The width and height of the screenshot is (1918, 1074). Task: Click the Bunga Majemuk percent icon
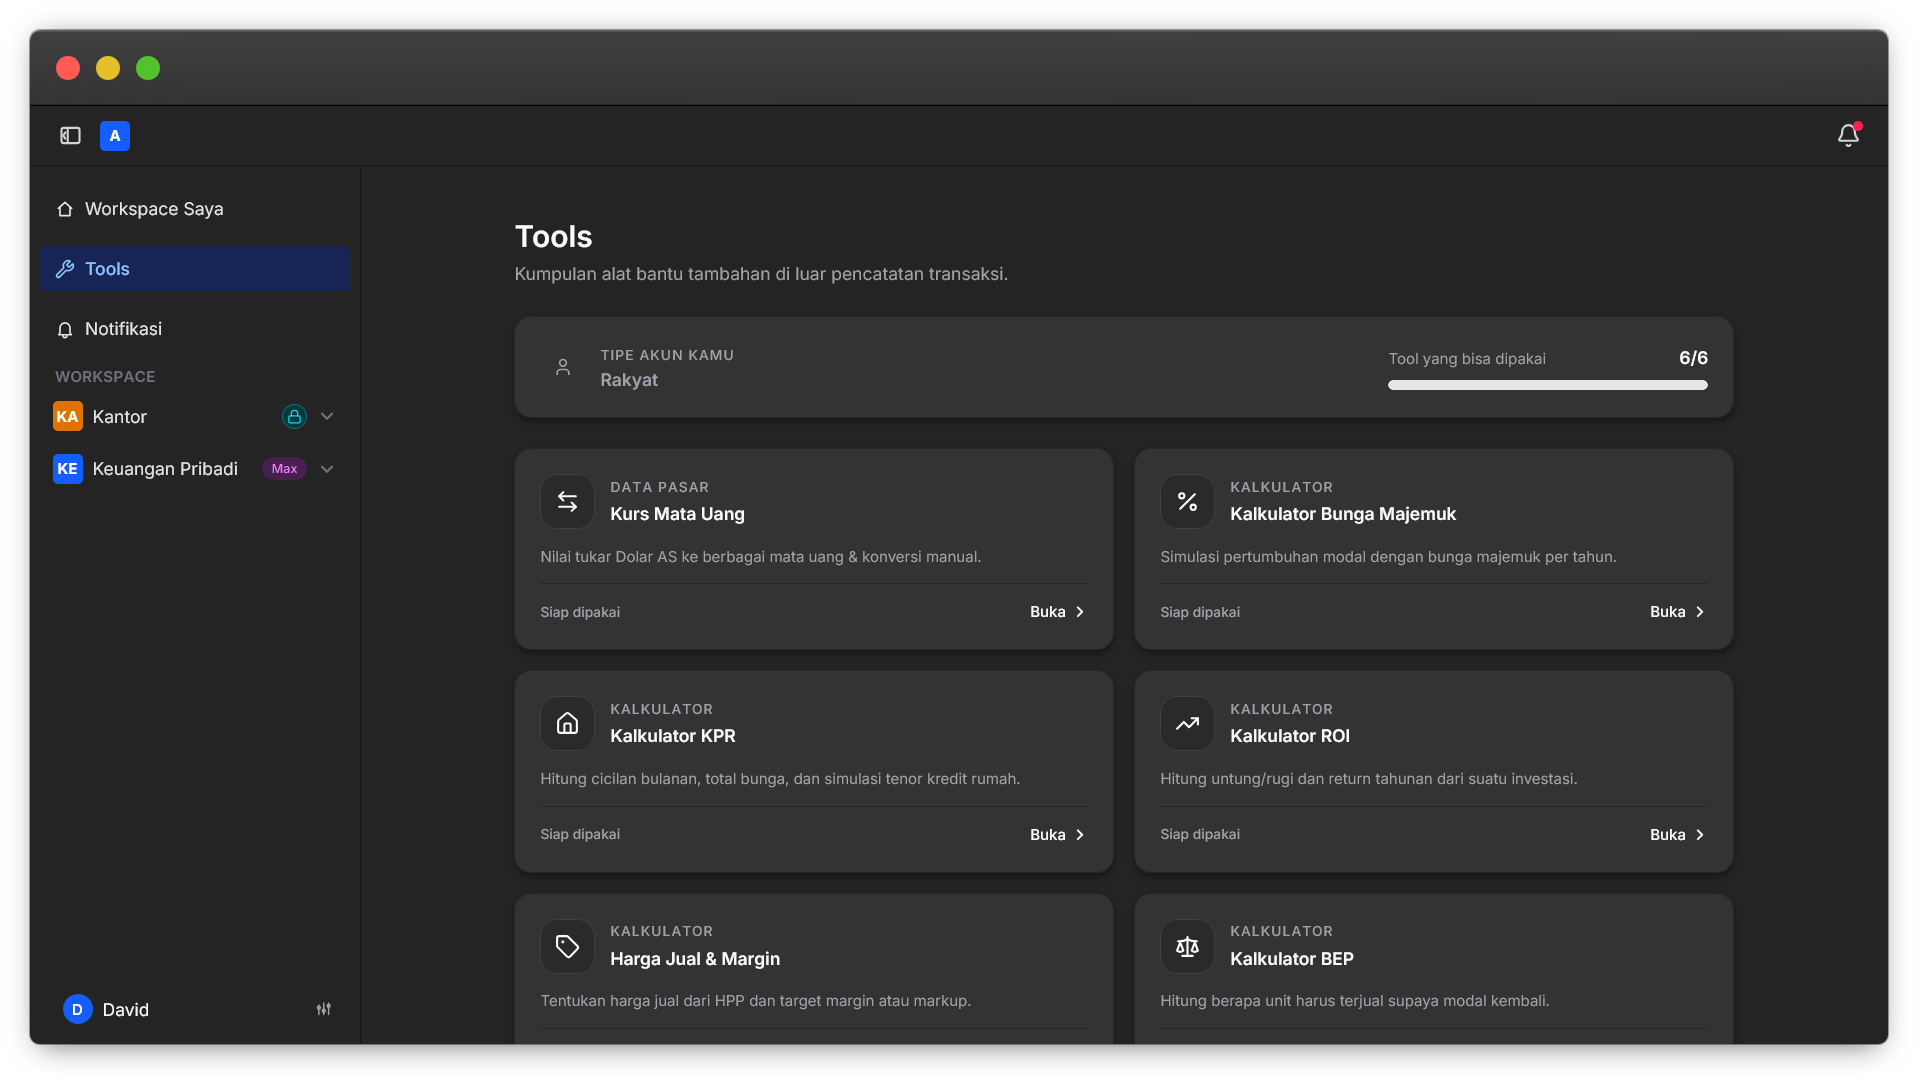1187,501
